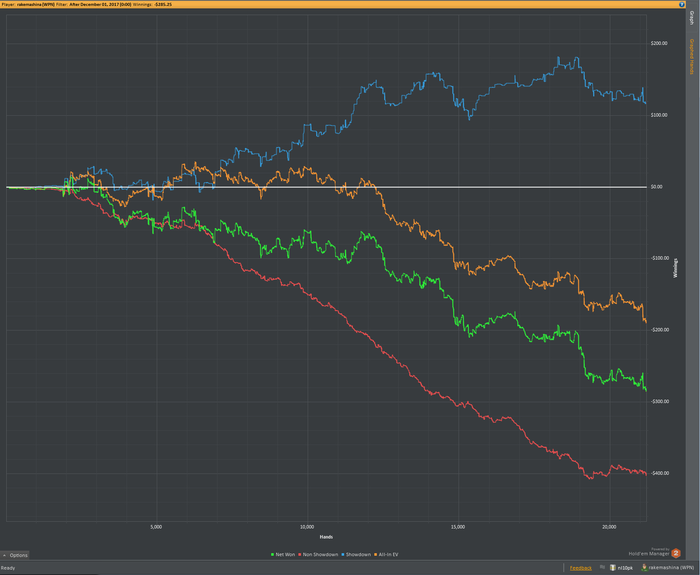Click the 5,000 hands axis tick label

point(156,527)
